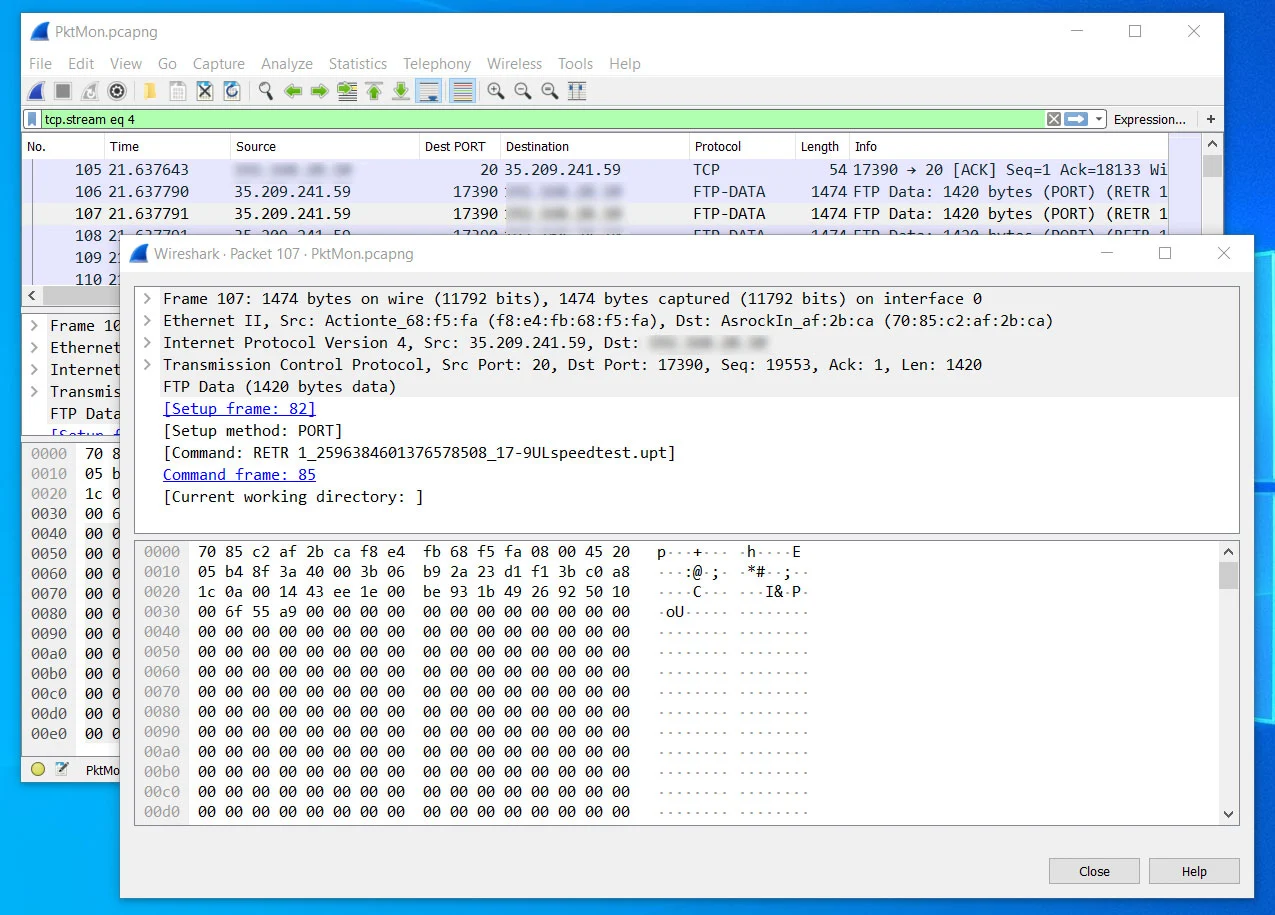Viewport: 1275px width, 915px height.
Task: Select the Command: RETR row
Action: [687, 453]
